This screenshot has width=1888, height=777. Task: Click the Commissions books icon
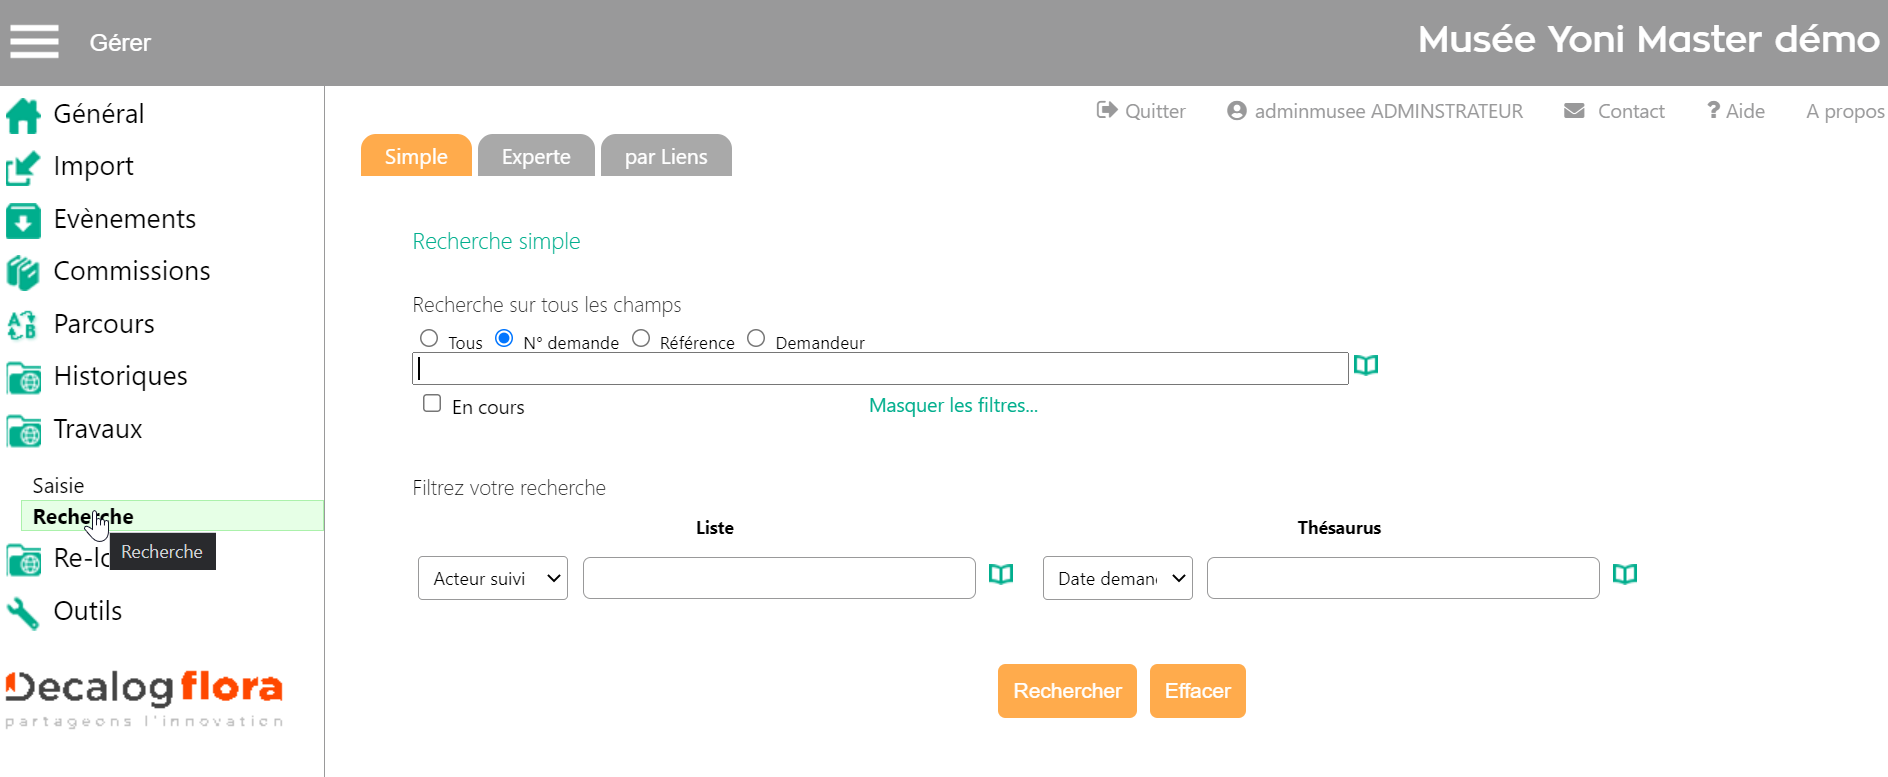tap(23, 273)
